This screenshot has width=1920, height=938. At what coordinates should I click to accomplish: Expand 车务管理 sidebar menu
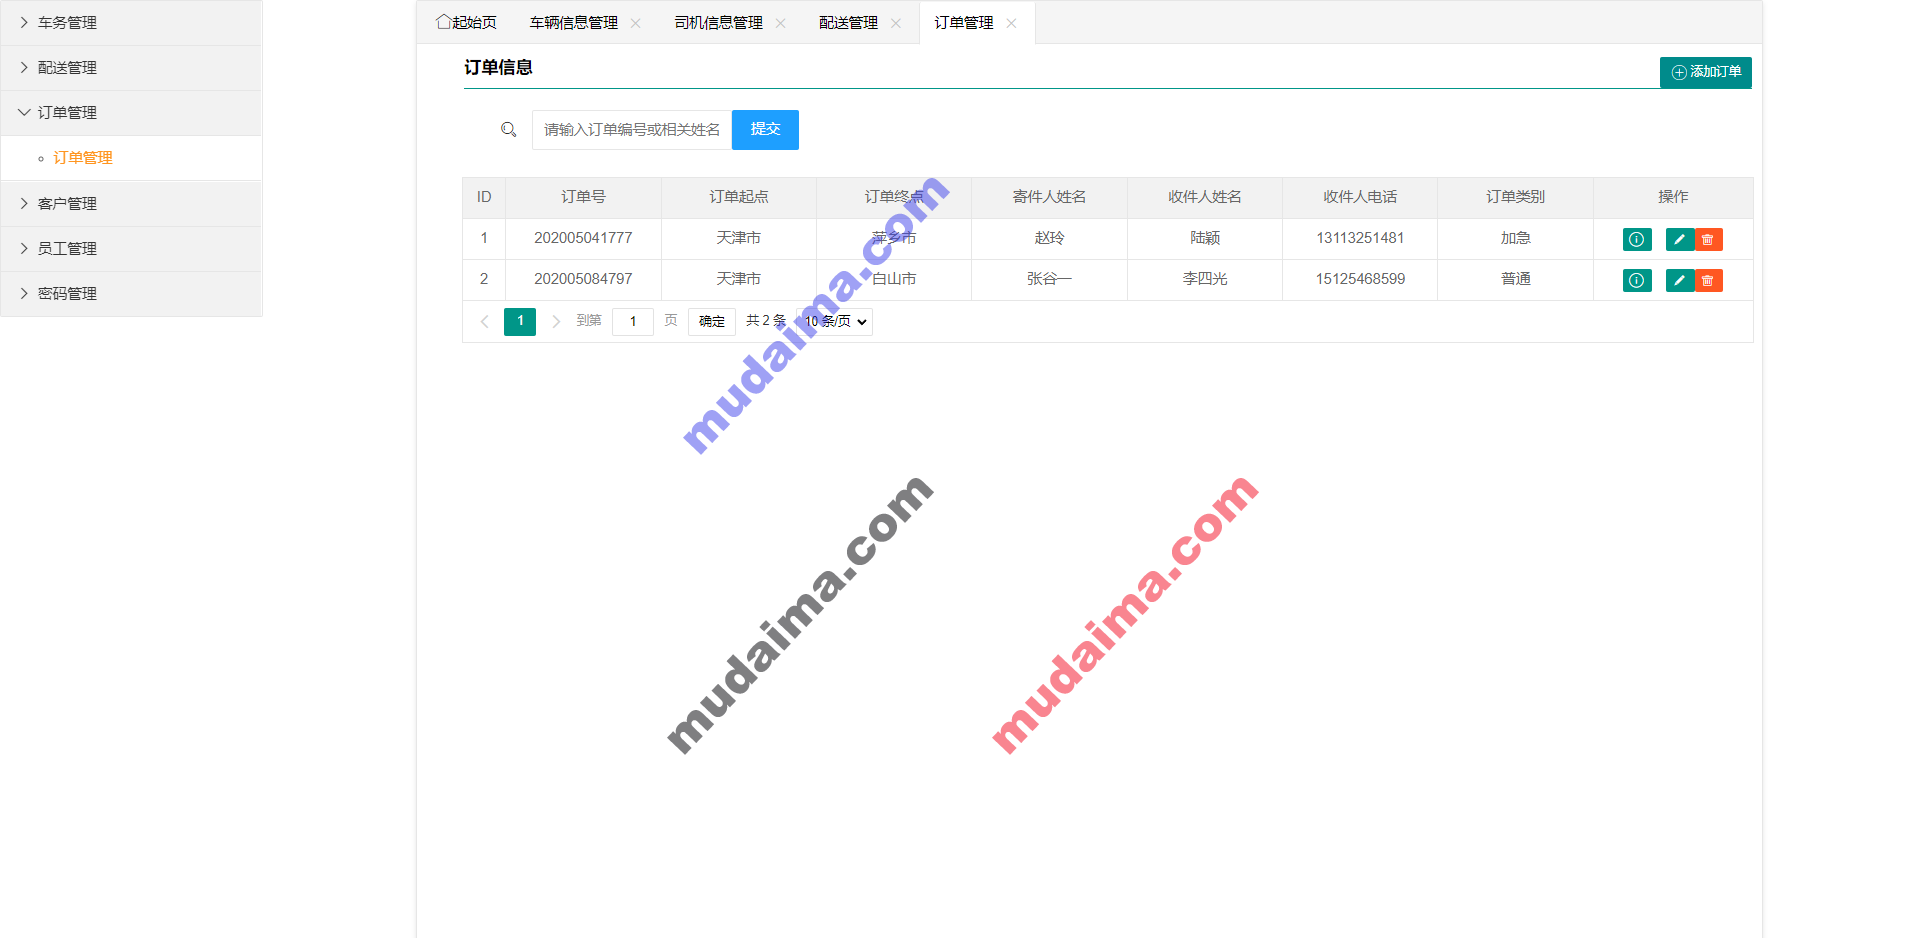click(131, 22)
